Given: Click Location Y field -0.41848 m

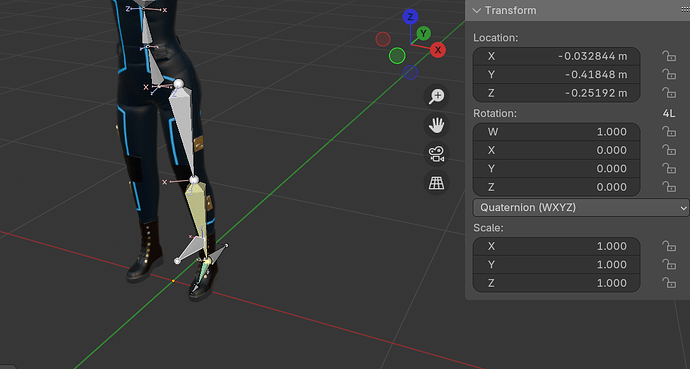Looking at the screenshot, I should tap(557, 75).
